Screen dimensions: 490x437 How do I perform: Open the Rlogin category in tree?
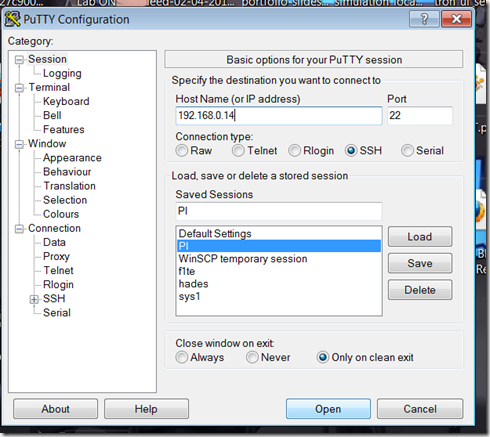tap(58, 285)
